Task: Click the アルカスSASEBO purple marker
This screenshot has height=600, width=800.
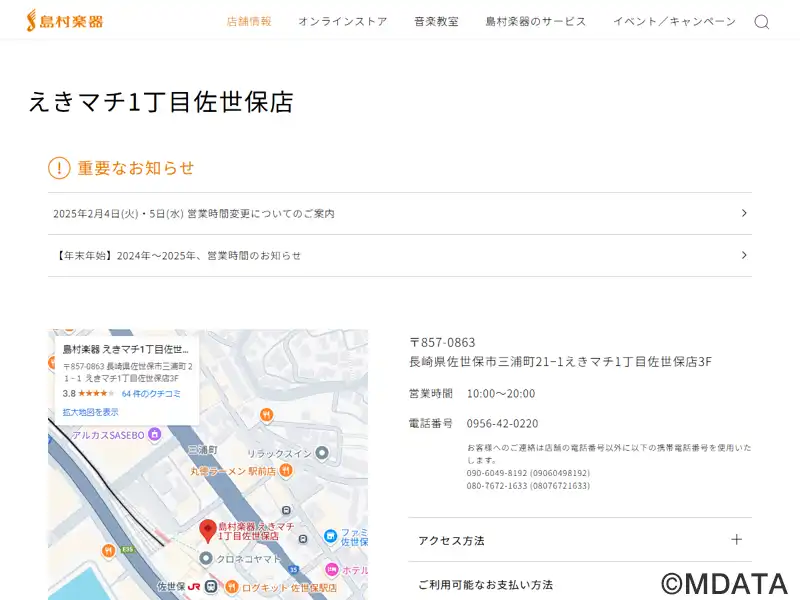Action: [x=155, y=434]
